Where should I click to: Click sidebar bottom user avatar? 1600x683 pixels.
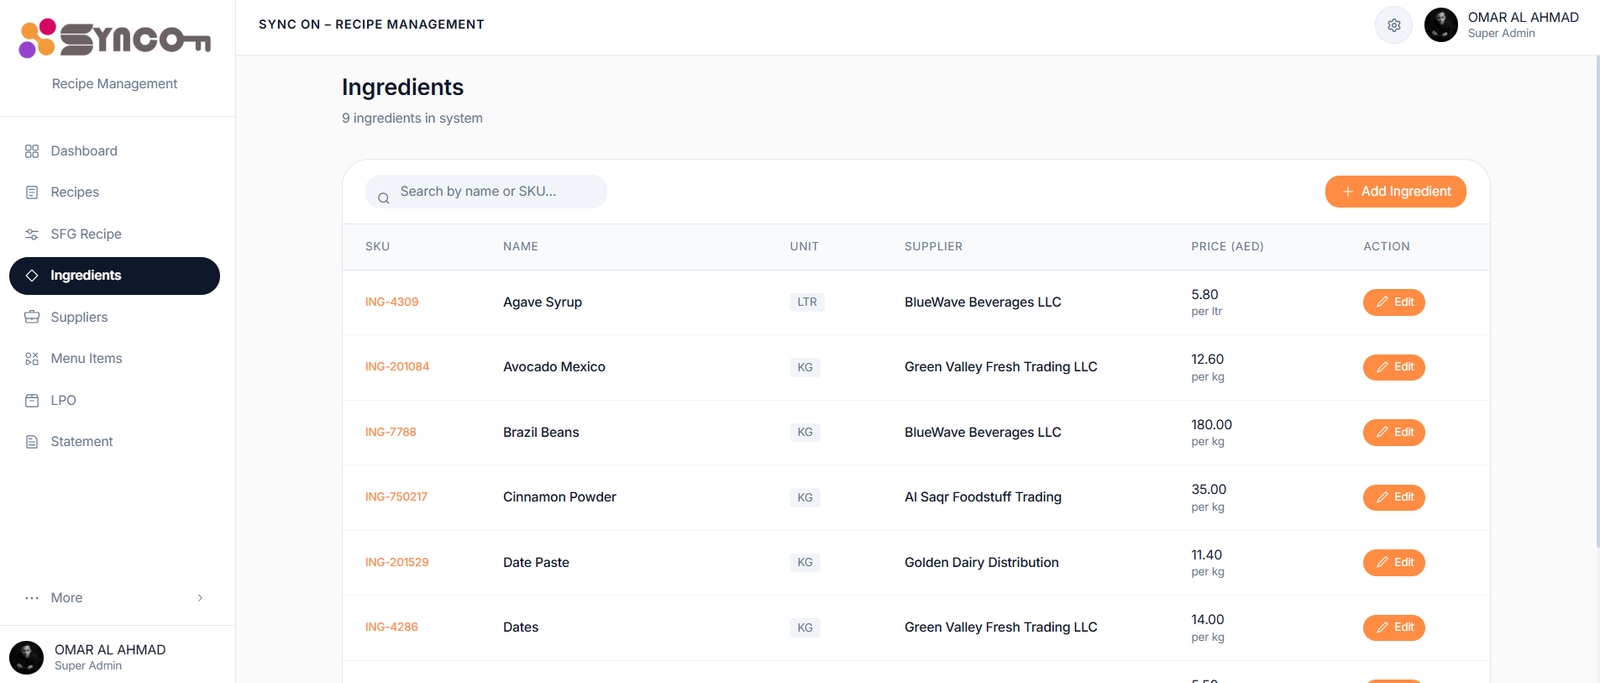coord(26,657)
